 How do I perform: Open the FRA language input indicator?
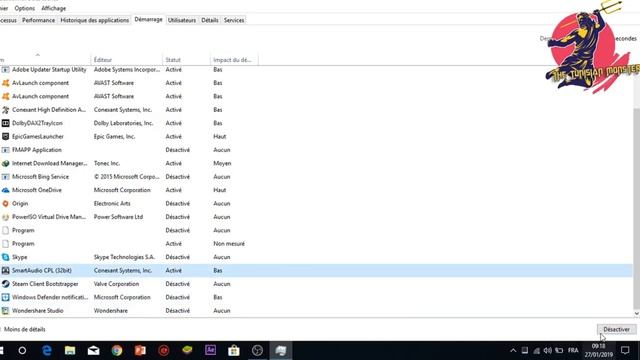point(573,351)
